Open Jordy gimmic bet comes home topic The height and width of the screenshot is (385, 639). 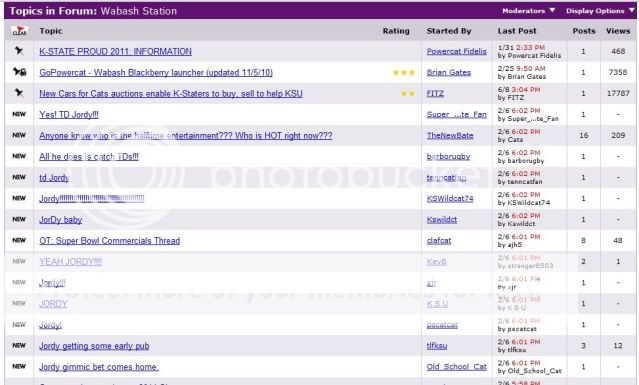click(x=99, y=367)
